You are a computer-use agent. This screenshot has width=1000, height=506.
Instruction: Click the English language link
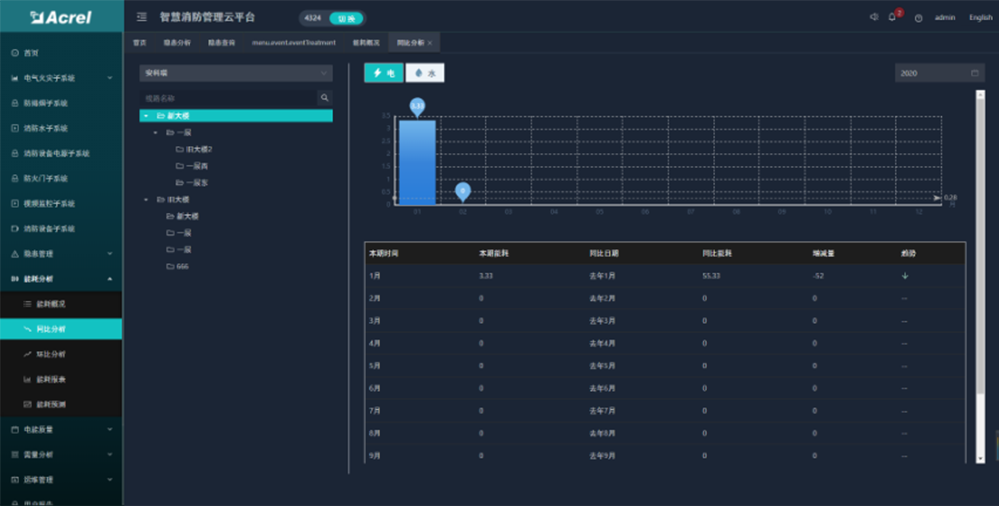coord(980,17)
